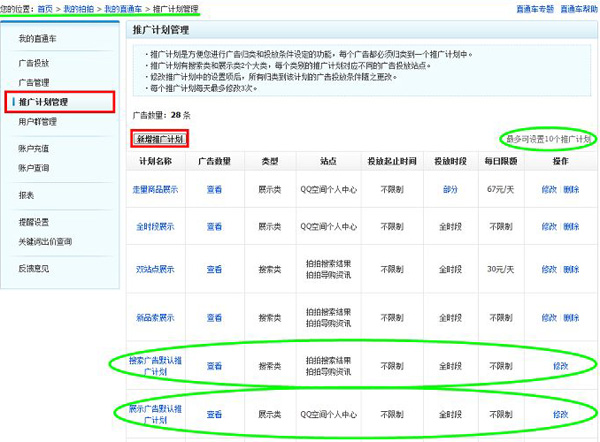The height and width of the screenshot is (442, 600).
Task: Open 展示广告默认推广计划 plan link
Action: pyautogui.click(x=155, y=414)
